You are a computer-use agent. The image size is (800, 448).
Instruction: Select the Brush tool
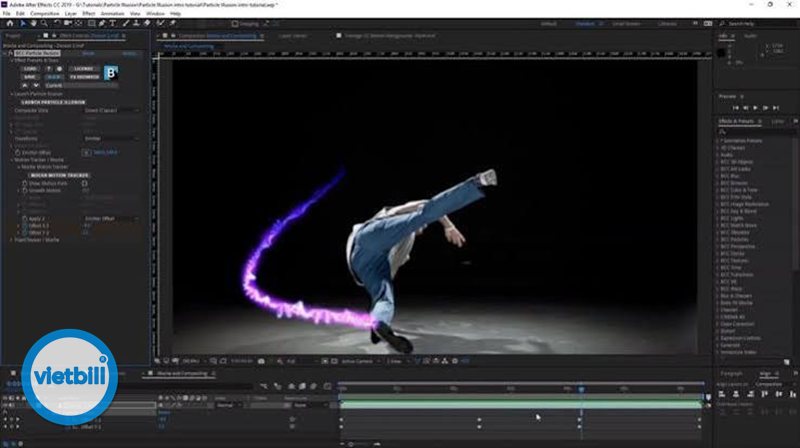[x=126, y=23]
